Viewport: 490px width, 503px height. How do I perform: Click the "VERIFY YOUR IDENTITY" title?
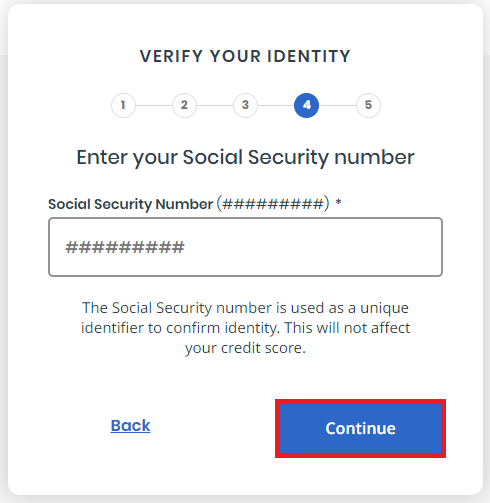pyautogui.click(x=245, y=56)
